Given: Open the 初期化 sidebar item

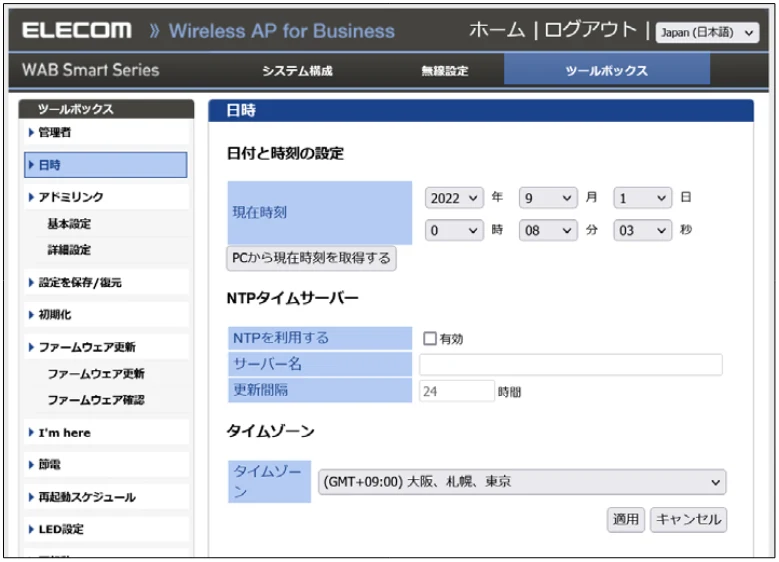Looking at the screenshot, I should coord(106,315).
